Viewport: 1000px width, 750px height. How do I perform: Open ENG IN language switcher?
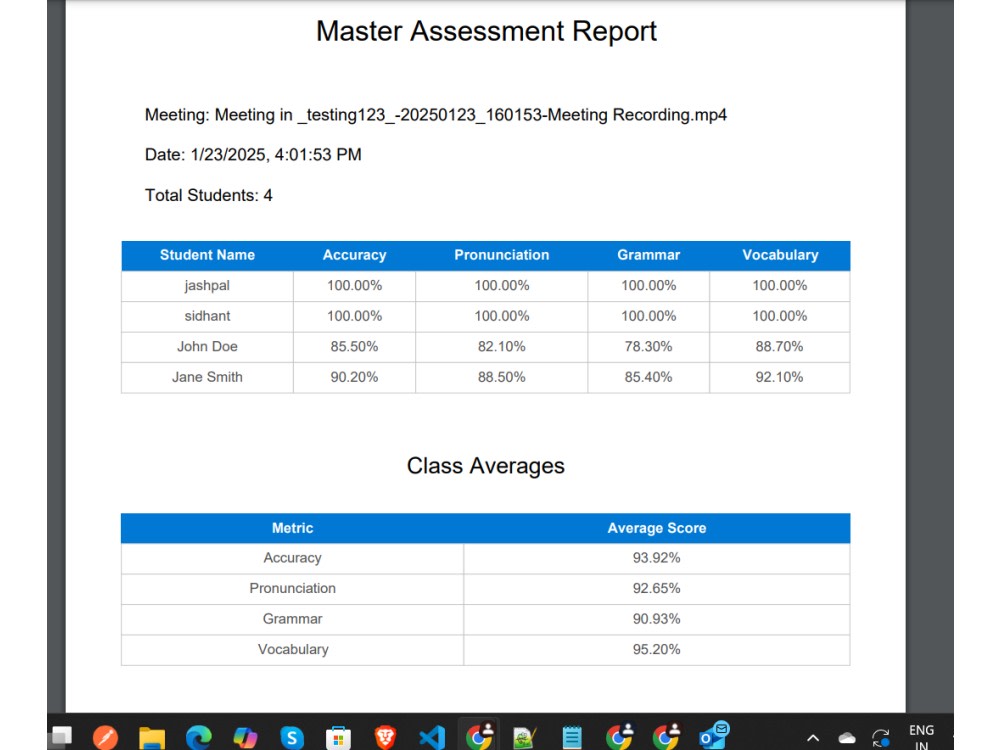921,737
